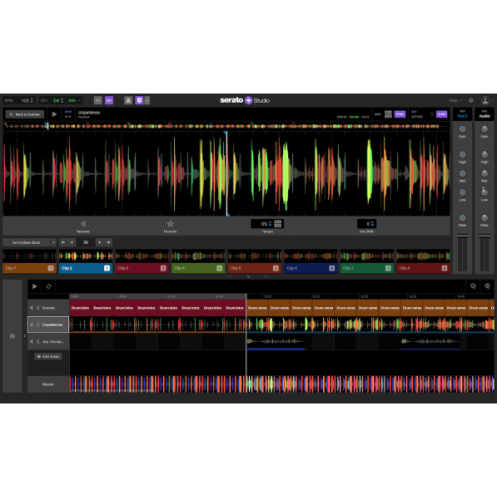The width and height of the screenshot is (497, 497).
Task: Play the Unpatience sample in the deck
Action: 54,114
